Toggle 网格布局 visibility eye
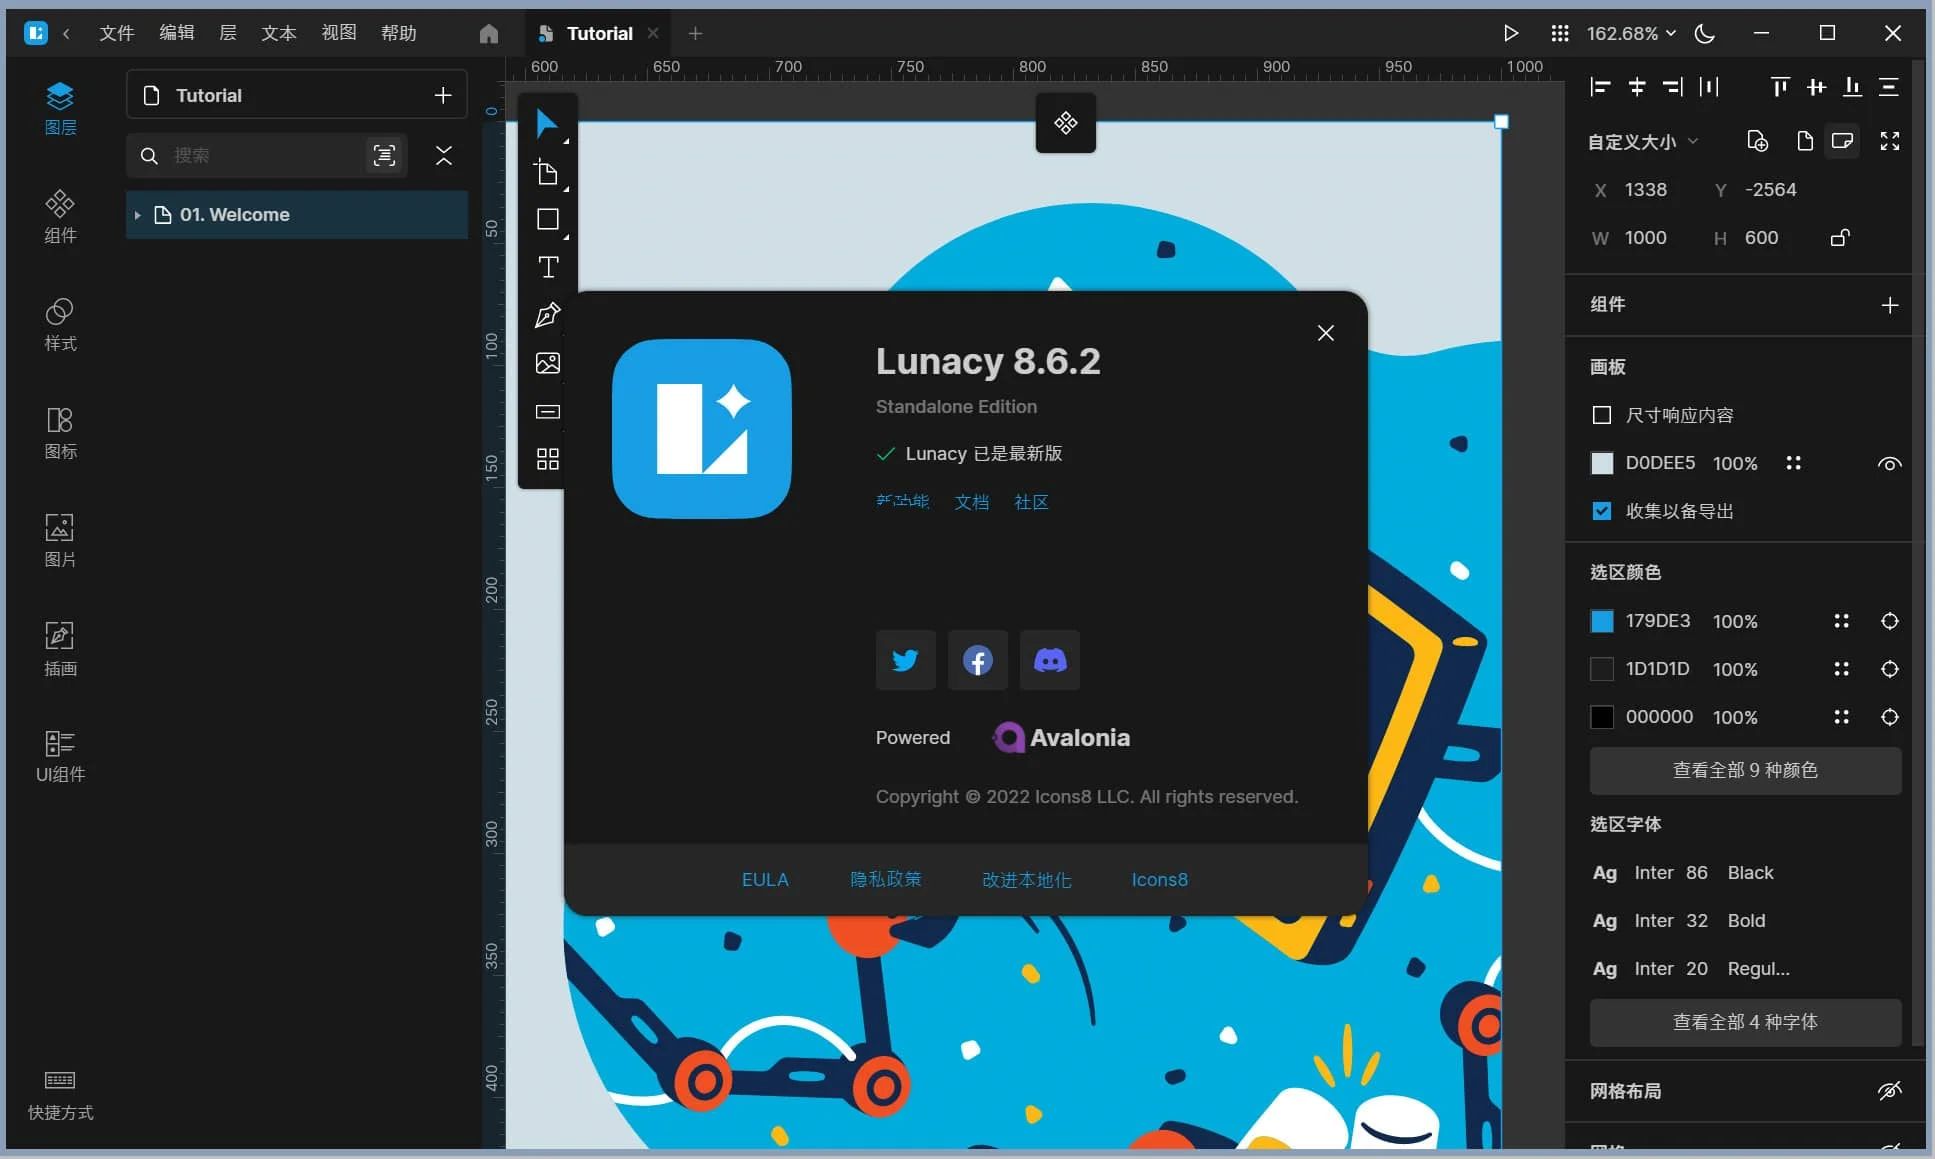The width and height of the screenshot is (1935, 1159). point(1889,1090)
